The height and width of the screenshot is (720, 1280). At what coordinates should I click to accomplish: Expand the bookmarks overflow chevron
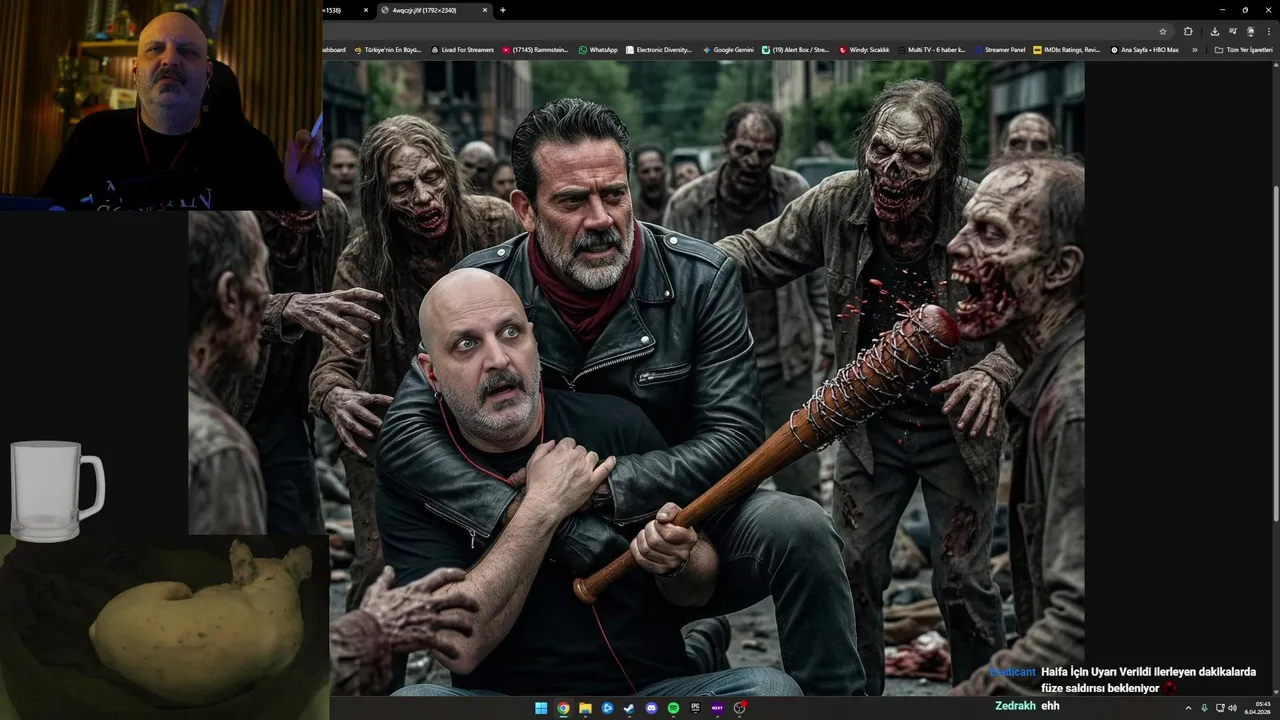(x=1194, y=49)
